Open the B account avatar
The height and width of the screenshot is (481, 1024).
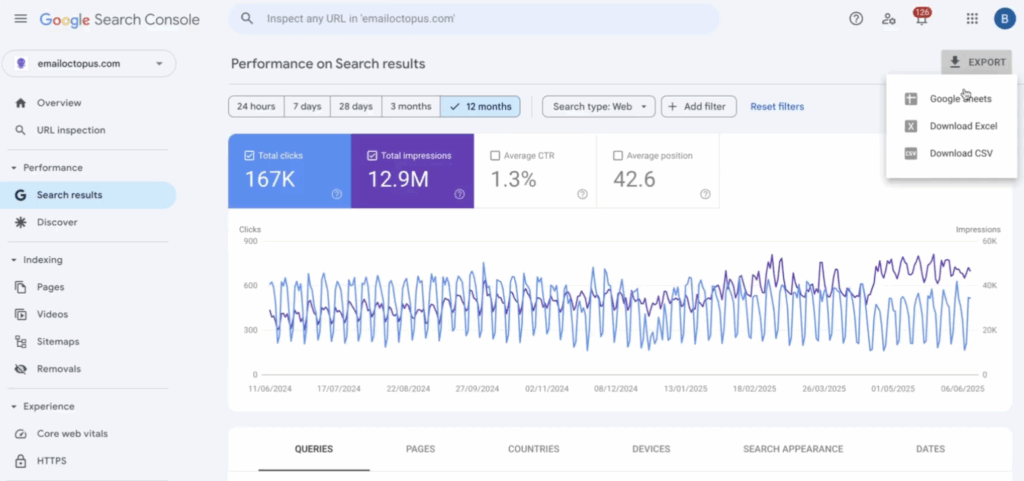tap(1005, 19)
